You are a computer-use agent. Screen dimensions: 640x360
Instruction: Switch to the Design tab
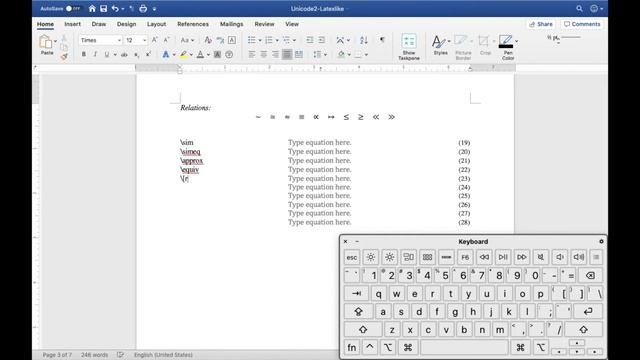(127, 24)
